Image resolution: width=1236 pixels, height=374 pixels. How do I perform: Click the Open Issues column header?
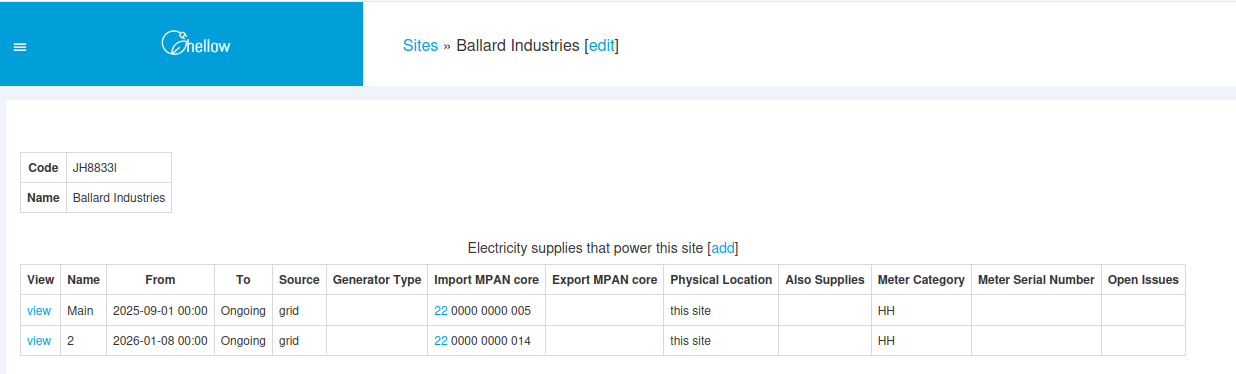pyautogui.click(x=1143, y=280)
